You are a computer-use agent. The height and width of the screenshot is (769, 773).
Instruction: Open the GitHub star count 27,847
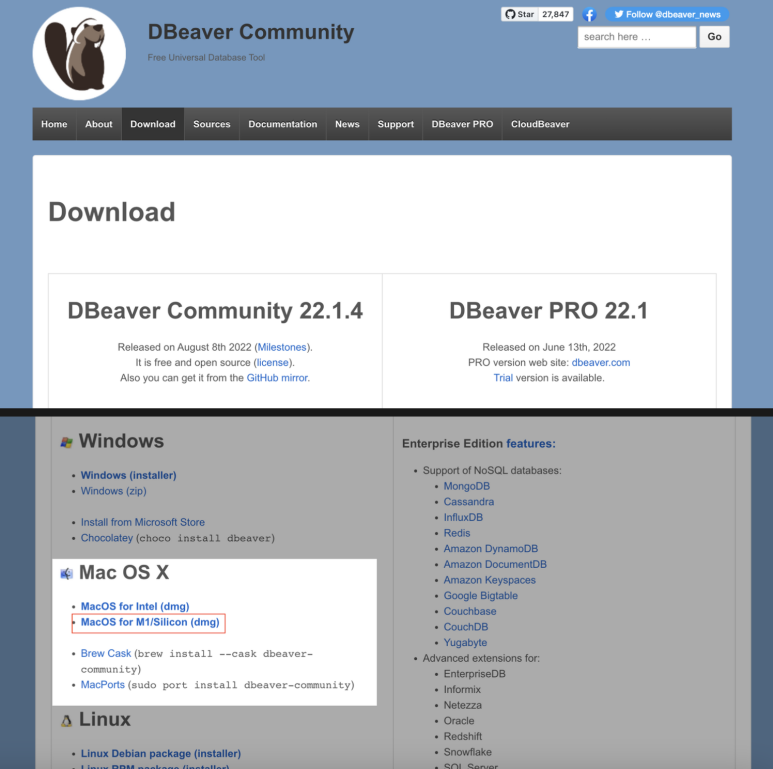(556, 14)
